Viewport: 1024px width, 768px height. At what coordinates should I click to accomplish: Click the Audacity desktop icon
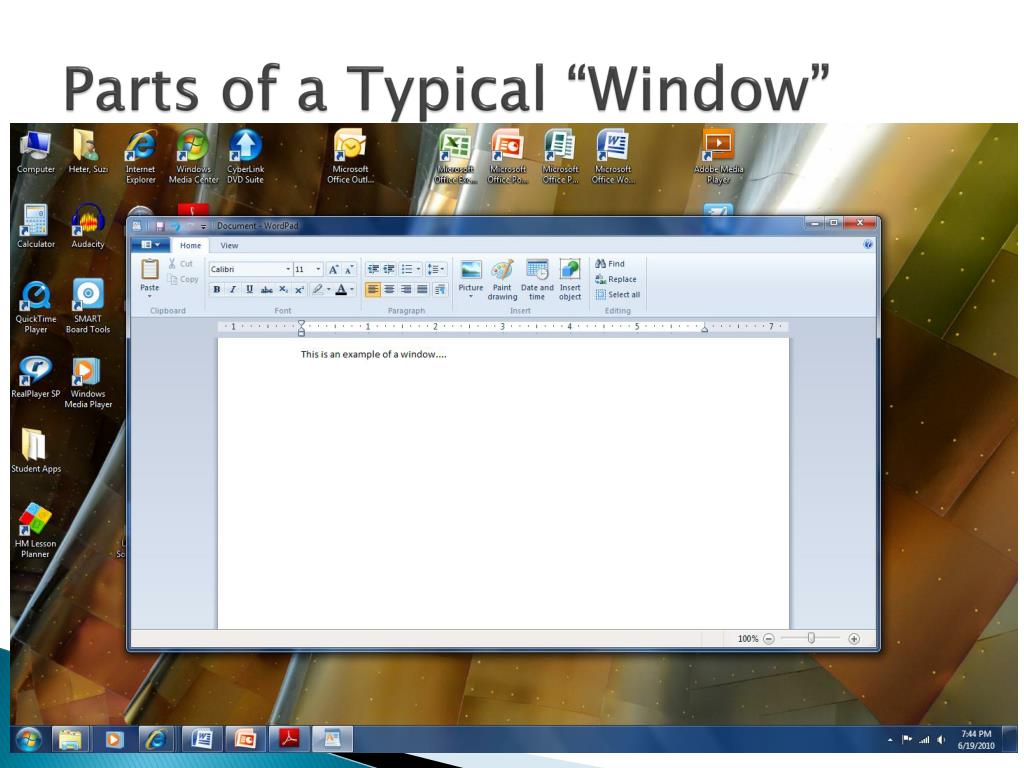point(88,226)
